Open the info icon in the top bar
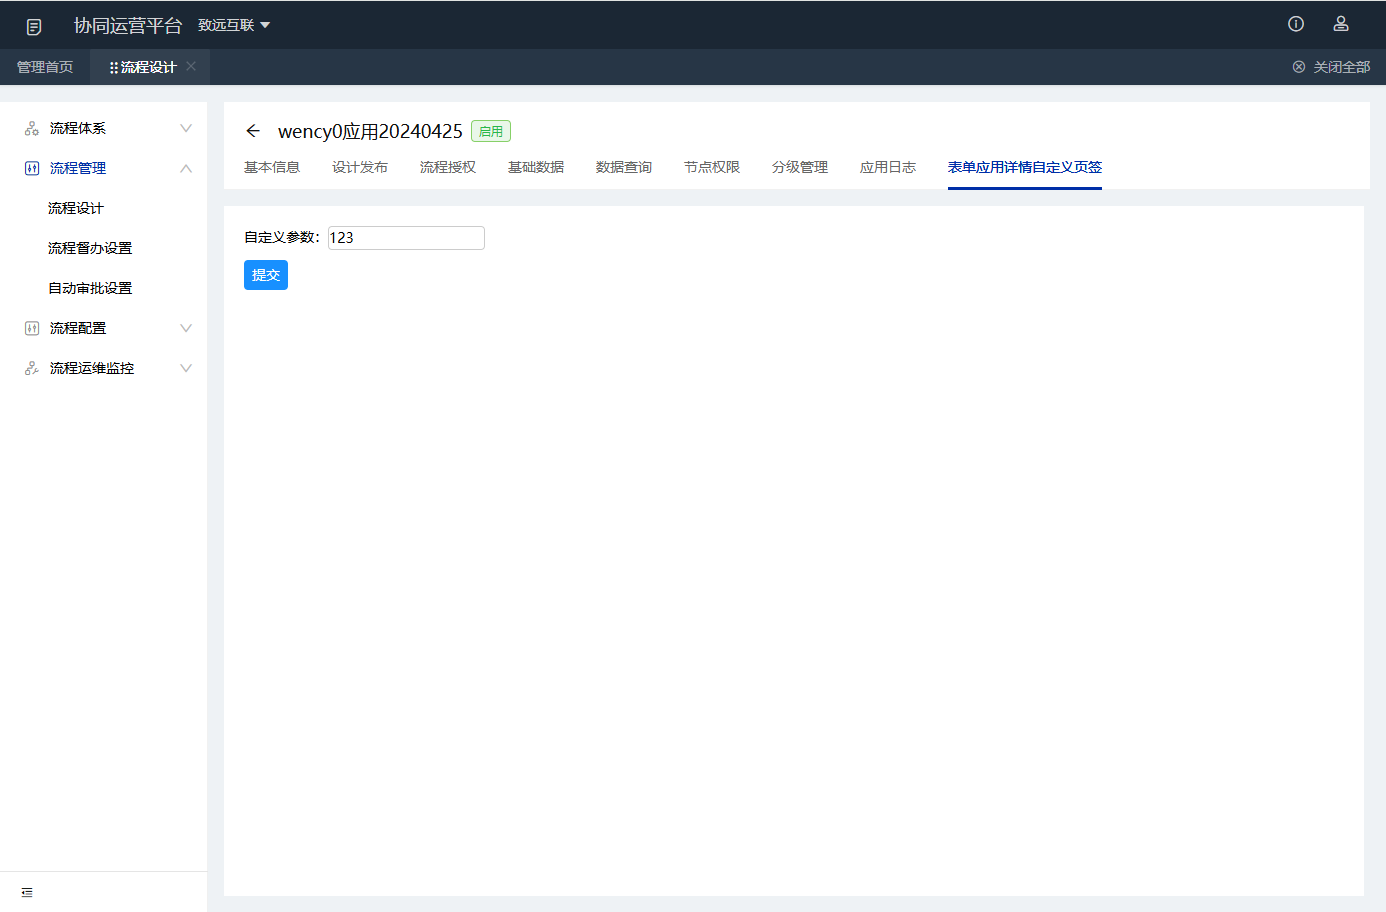 (1296, 23)
